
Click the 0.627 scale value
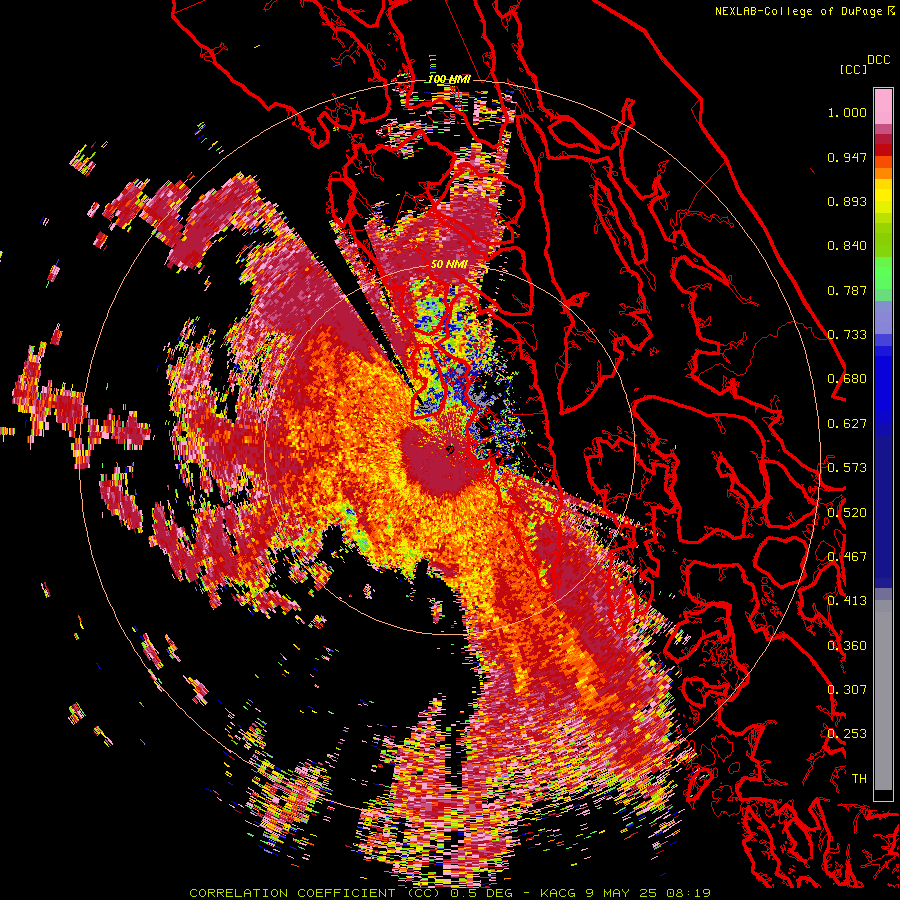(x=847, y=424)
